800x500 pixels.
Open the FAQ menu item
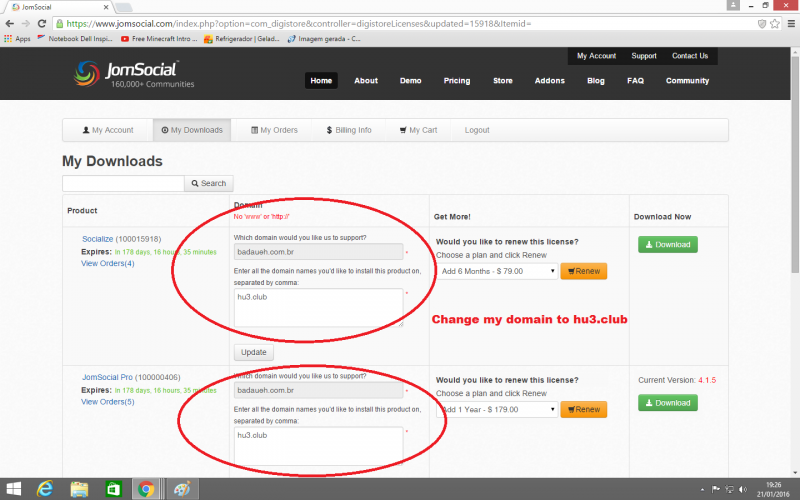(635, 81)
